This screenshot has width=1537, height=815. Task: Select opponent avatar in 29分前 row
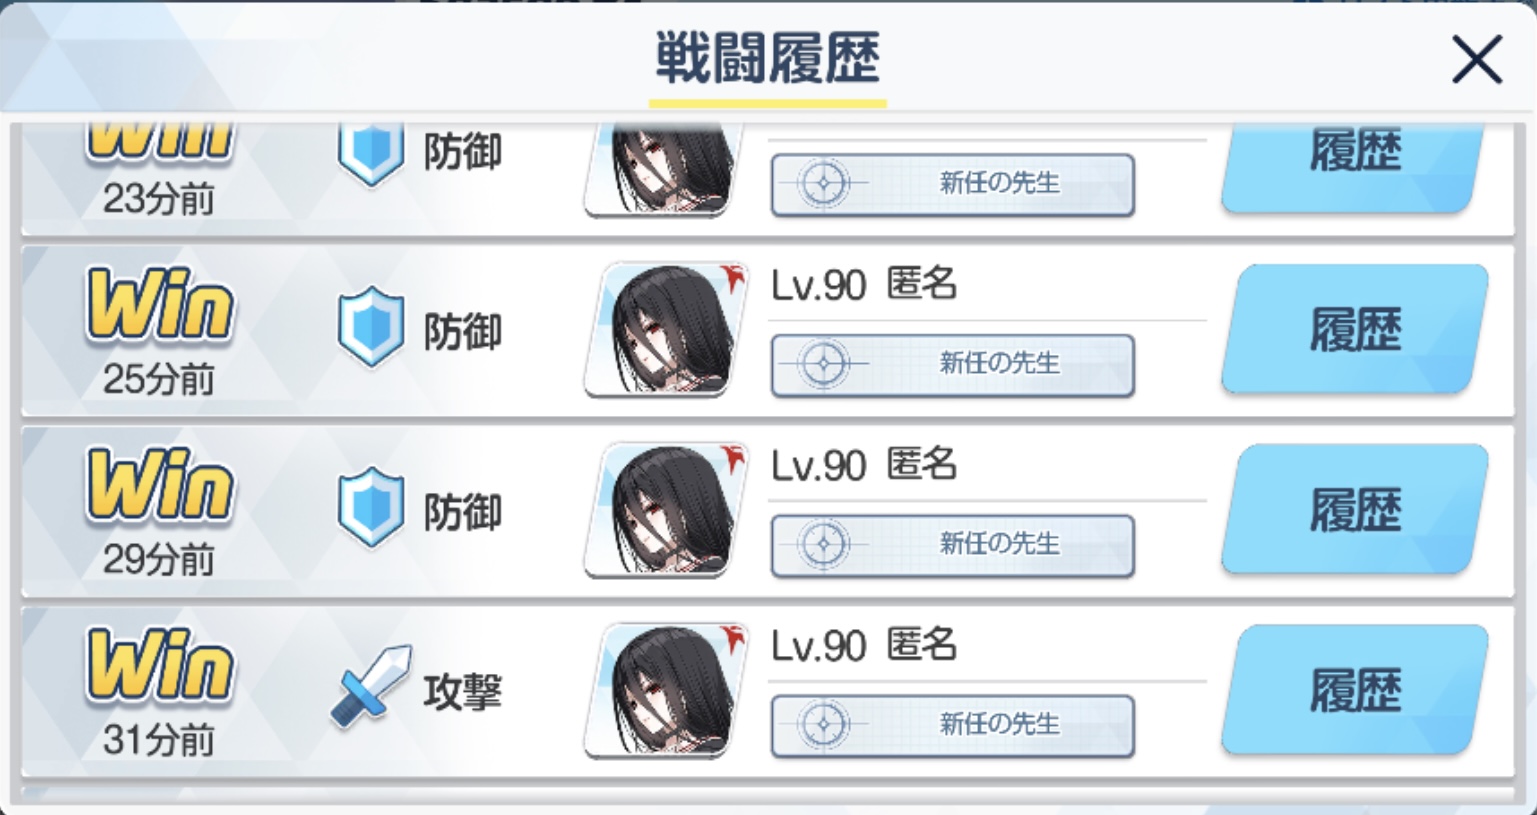tap(667, 510)
